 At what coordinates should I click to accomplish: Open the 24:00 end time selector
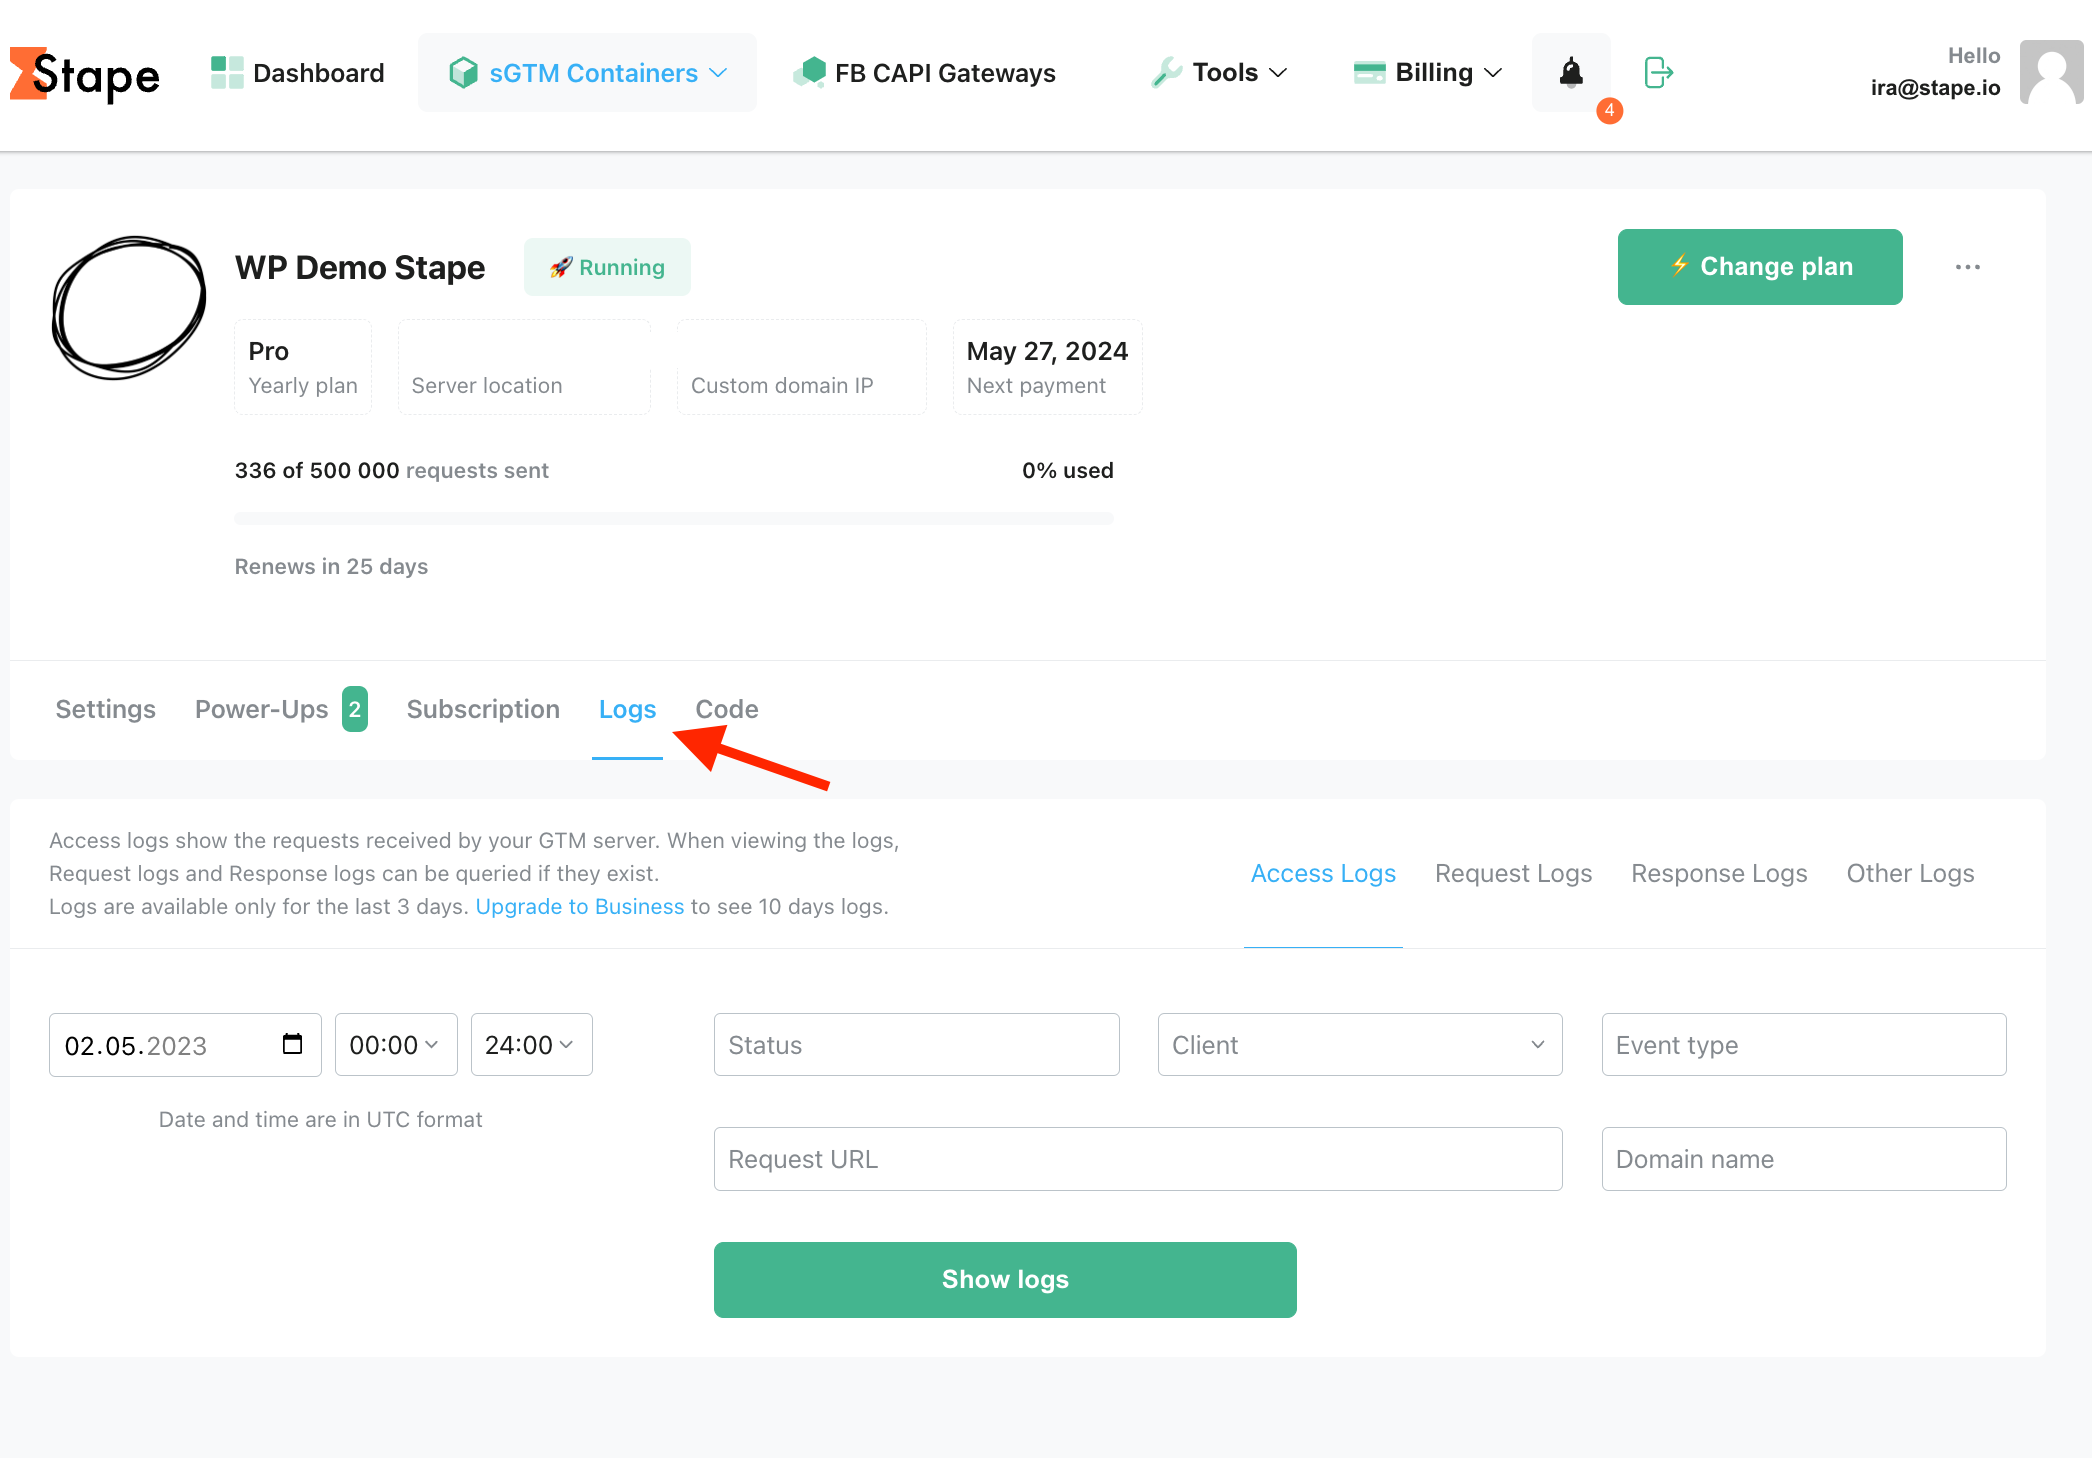(x=531, y=1044)
